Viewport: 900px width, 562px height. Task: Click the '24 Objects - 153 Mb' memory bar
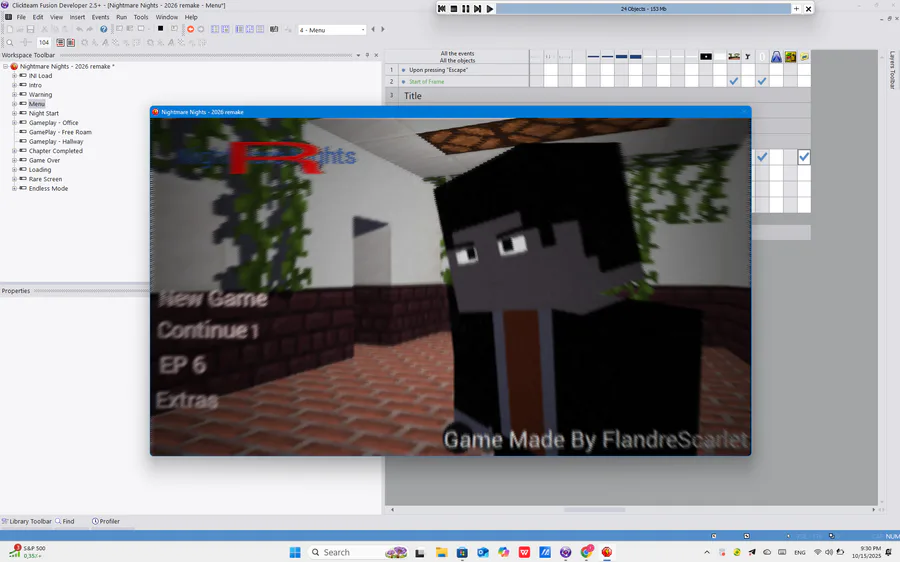643,9
